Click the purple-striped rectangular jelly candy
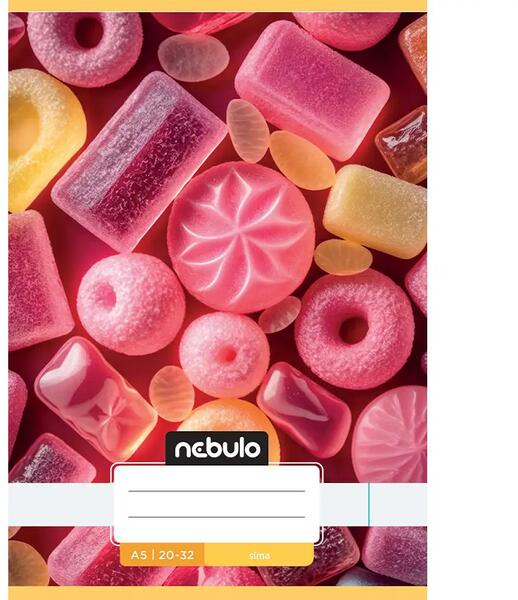 point(139,161)
